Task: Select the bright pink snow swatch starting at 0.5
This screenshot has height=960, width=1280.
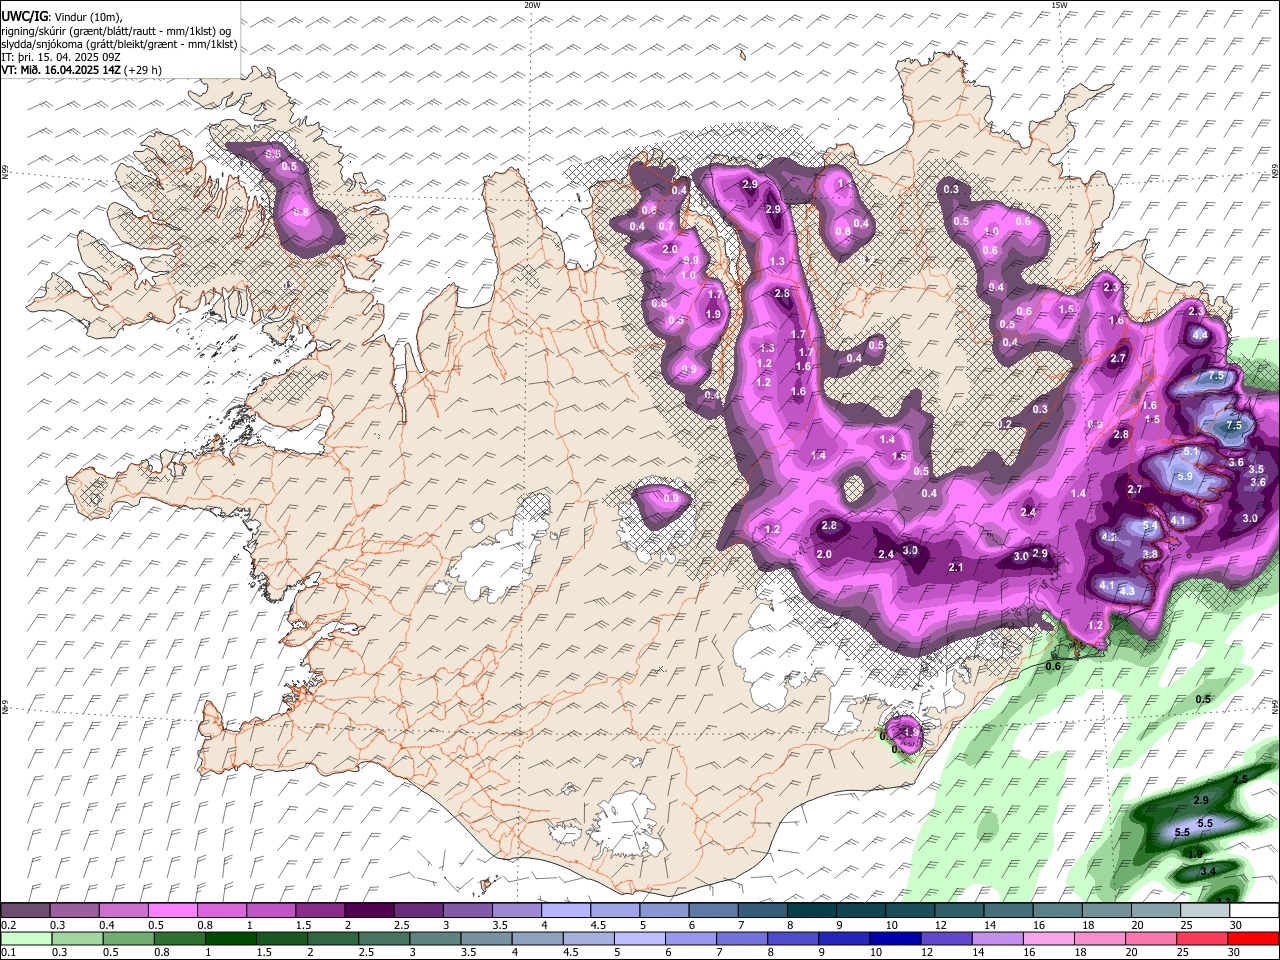Action: coord(172,911)
